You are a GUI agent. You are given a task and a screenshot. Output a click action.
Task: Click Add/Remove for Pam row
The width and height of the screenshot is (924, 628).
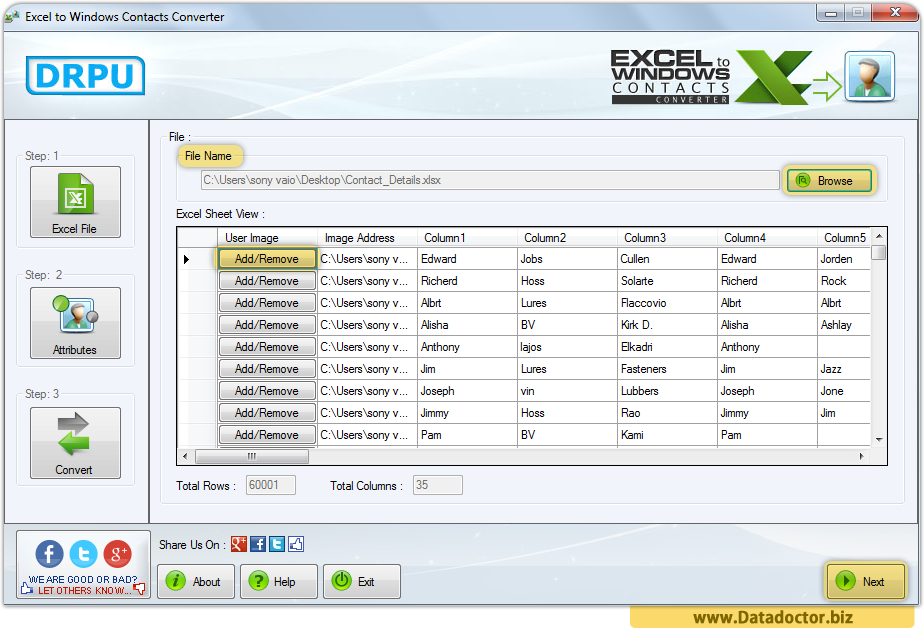tap(267, 435)
